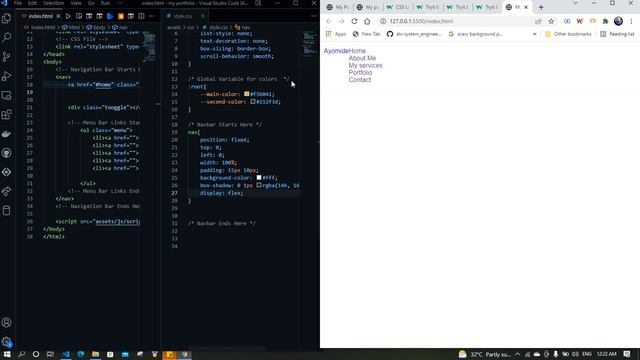This screenshot has height=360, width=640.
Task: Go to Chrome home page
Action: tap(367, 21)
